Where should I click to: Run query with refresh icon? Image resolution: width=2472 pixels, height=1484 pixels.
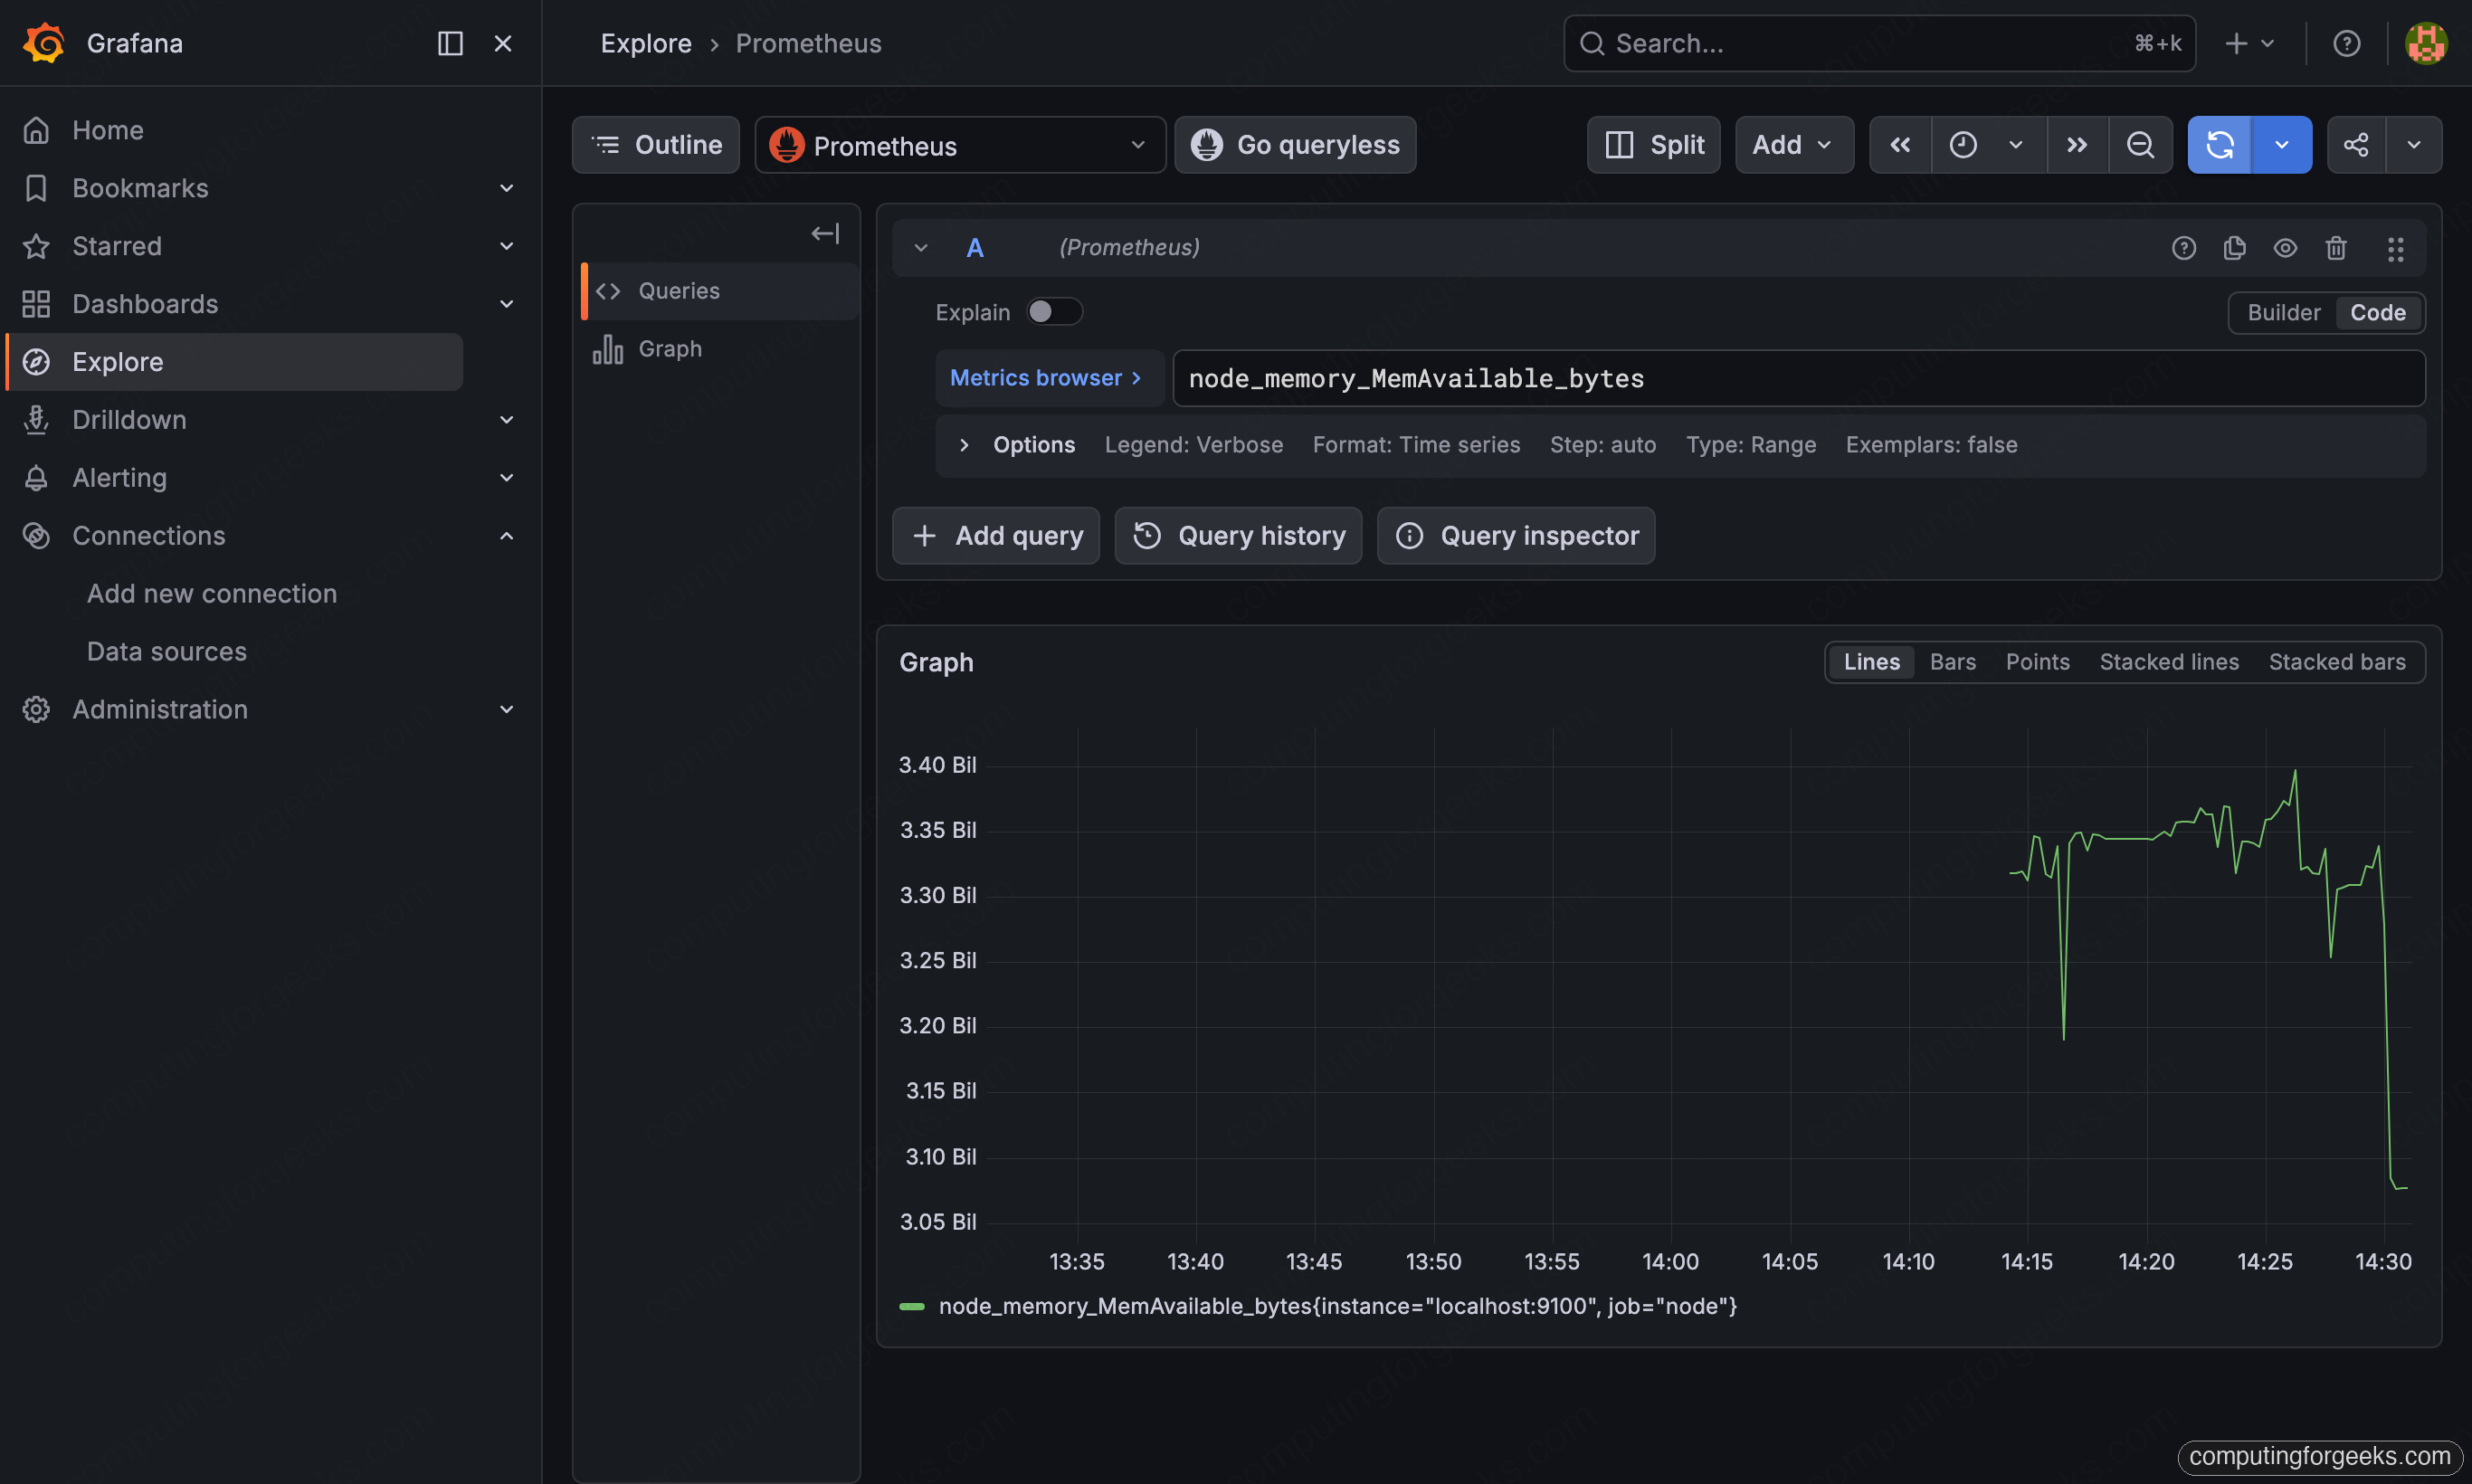coord(2219,145)
